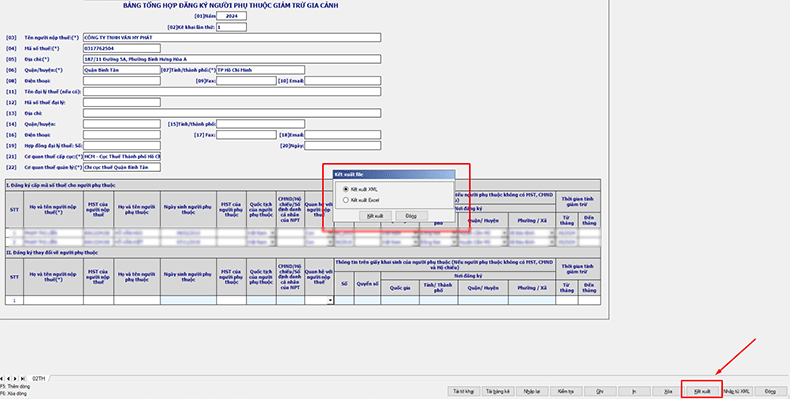The height and width of the screenshot is (399, 790).
Task: Open row 2 'Phường/Xã' dropdown in section I
Action: 552,242
